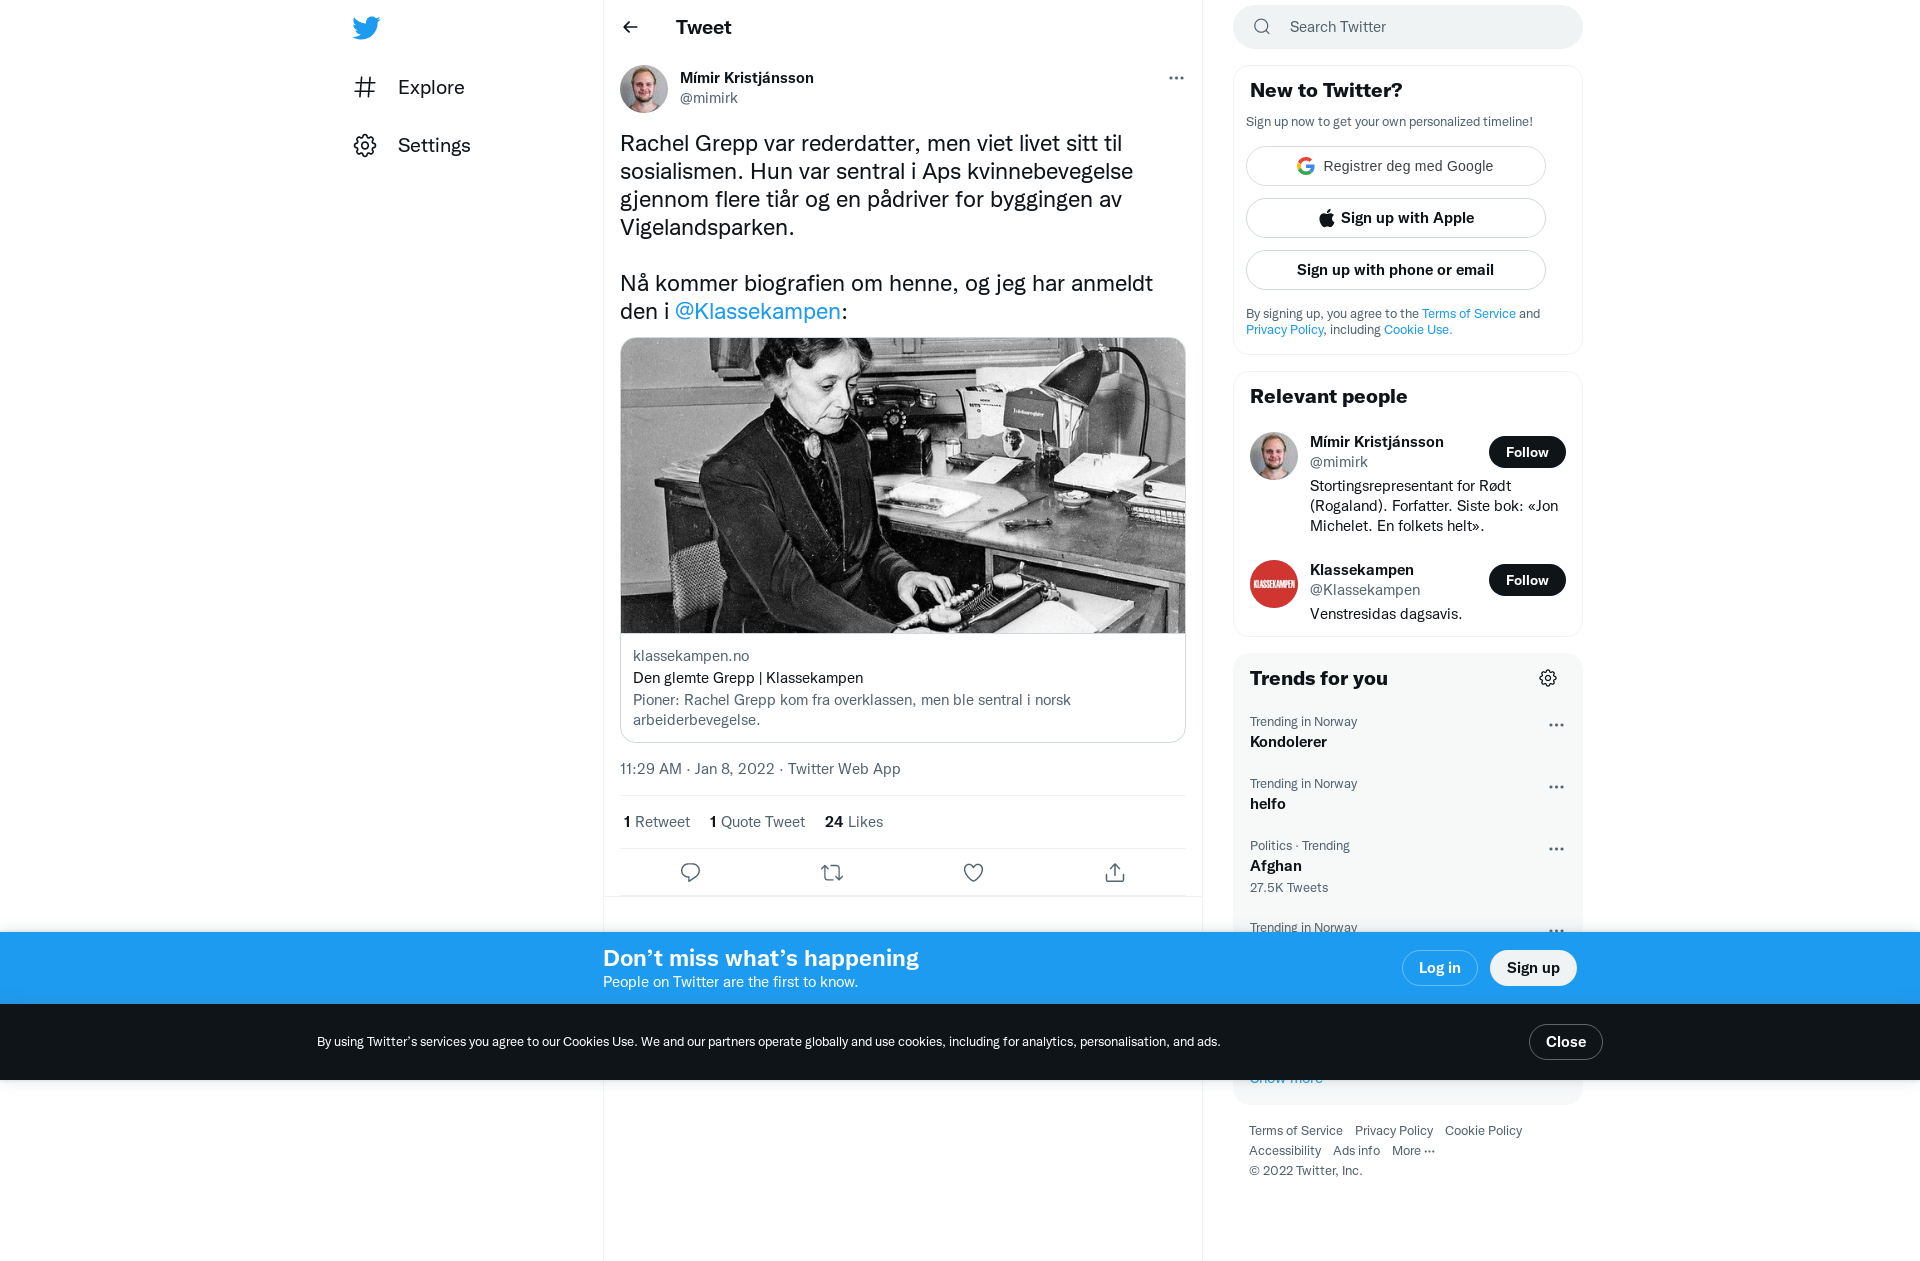Click the Sign up with Apple button

(x=1396, y=218)
